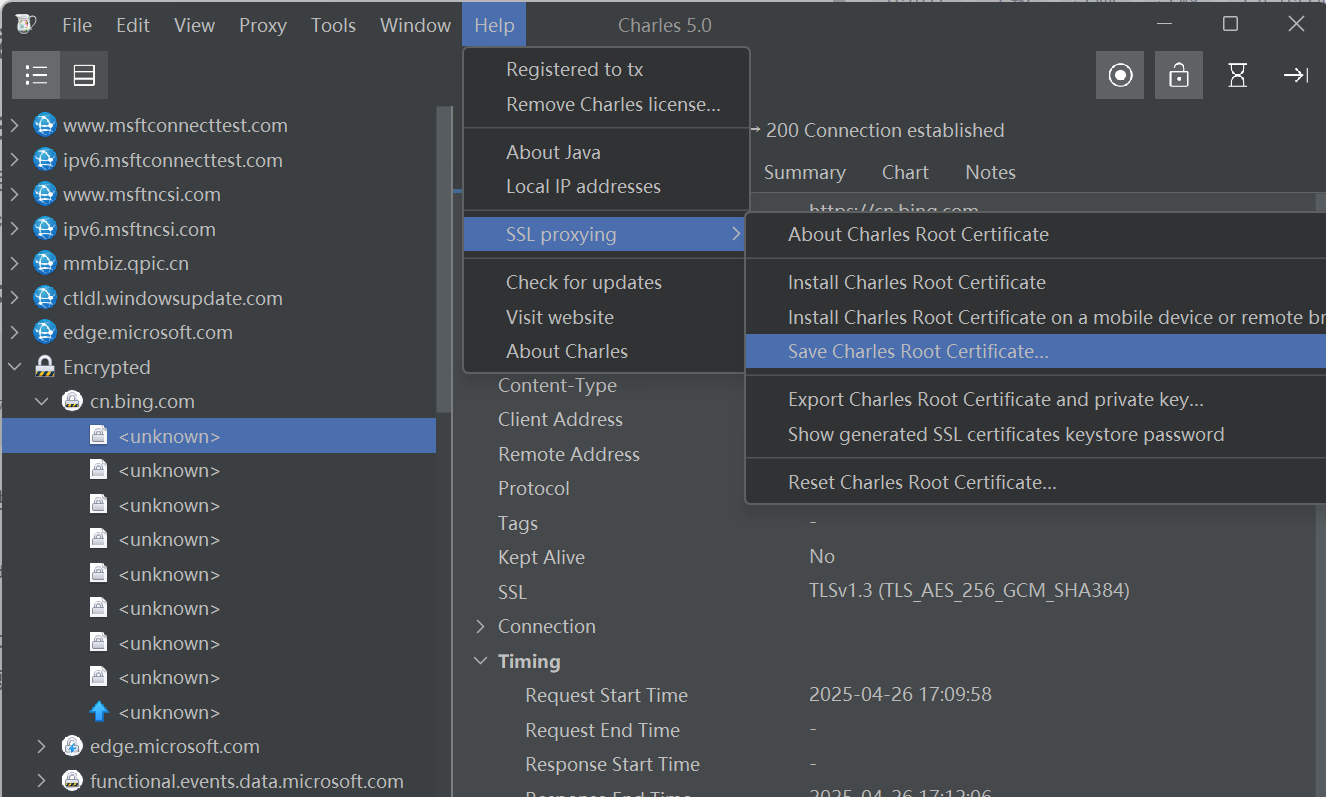Expand the www.msftconnecttest.com node
Image resolution: width=1326 pixels, height=797 pixels.
(14, 125)
